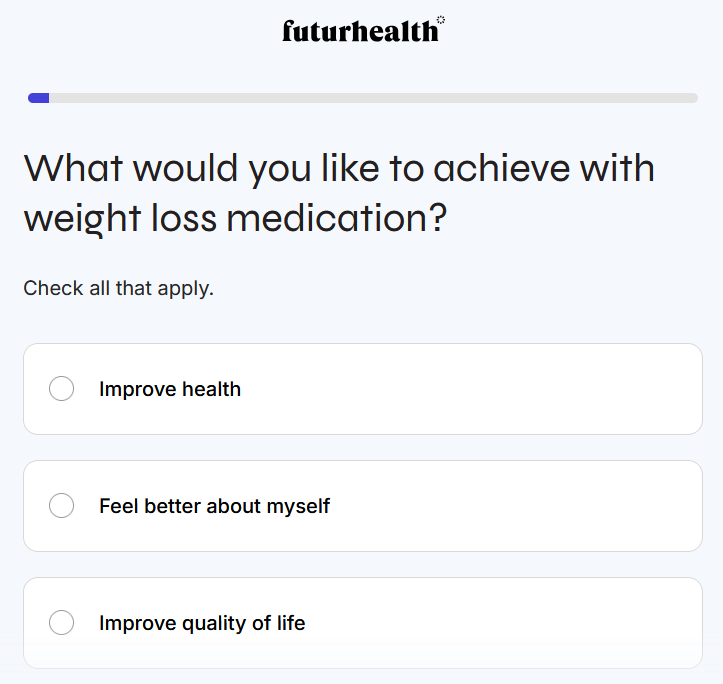This screenshot has width=723, height=684.
Task: Click the blue filled portion of progress bar
Action: pyautogui.click(x=39, y=98)
